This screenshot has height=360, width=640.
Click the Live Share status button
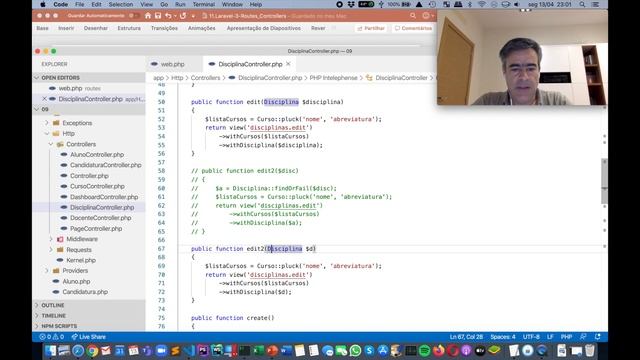[89, 337]
